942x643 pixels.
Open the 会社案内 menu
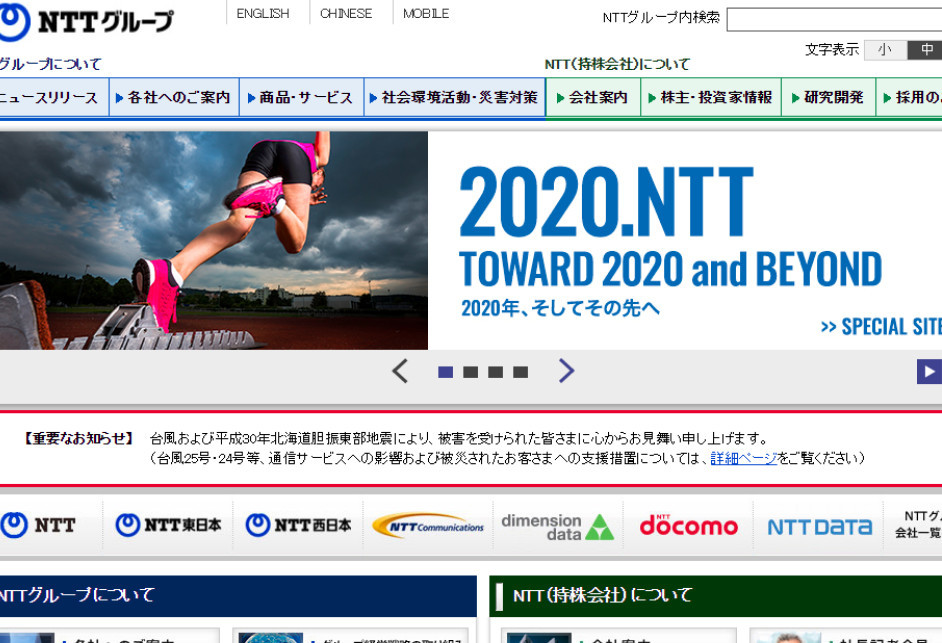pos(594,97)
